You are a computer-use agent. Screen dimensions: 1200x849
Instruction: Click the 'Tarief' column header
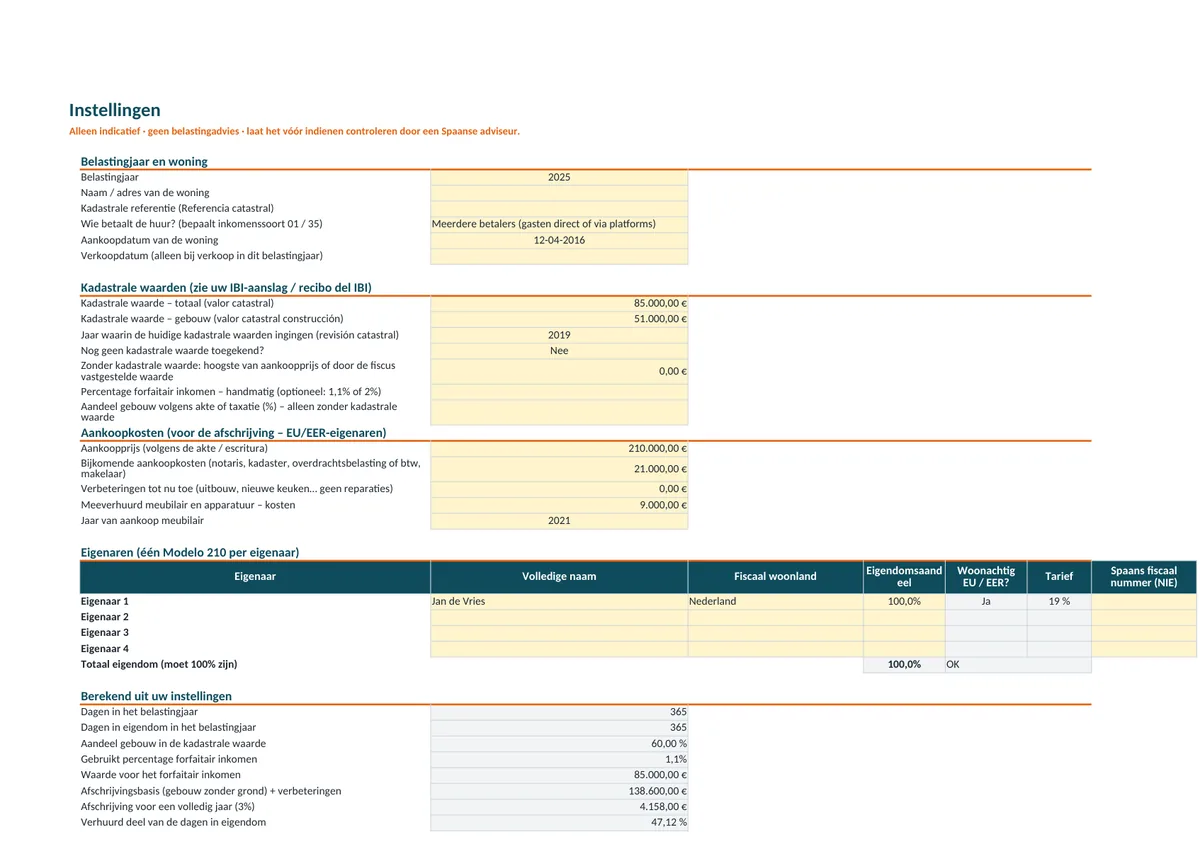(1059, 577)
